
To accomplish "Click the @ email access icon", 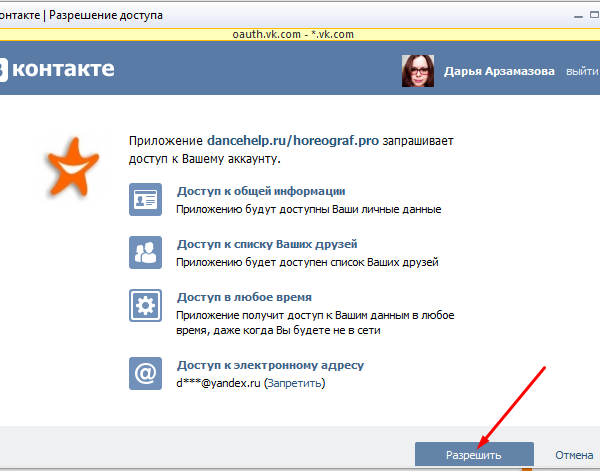I will tap(145, 373).
